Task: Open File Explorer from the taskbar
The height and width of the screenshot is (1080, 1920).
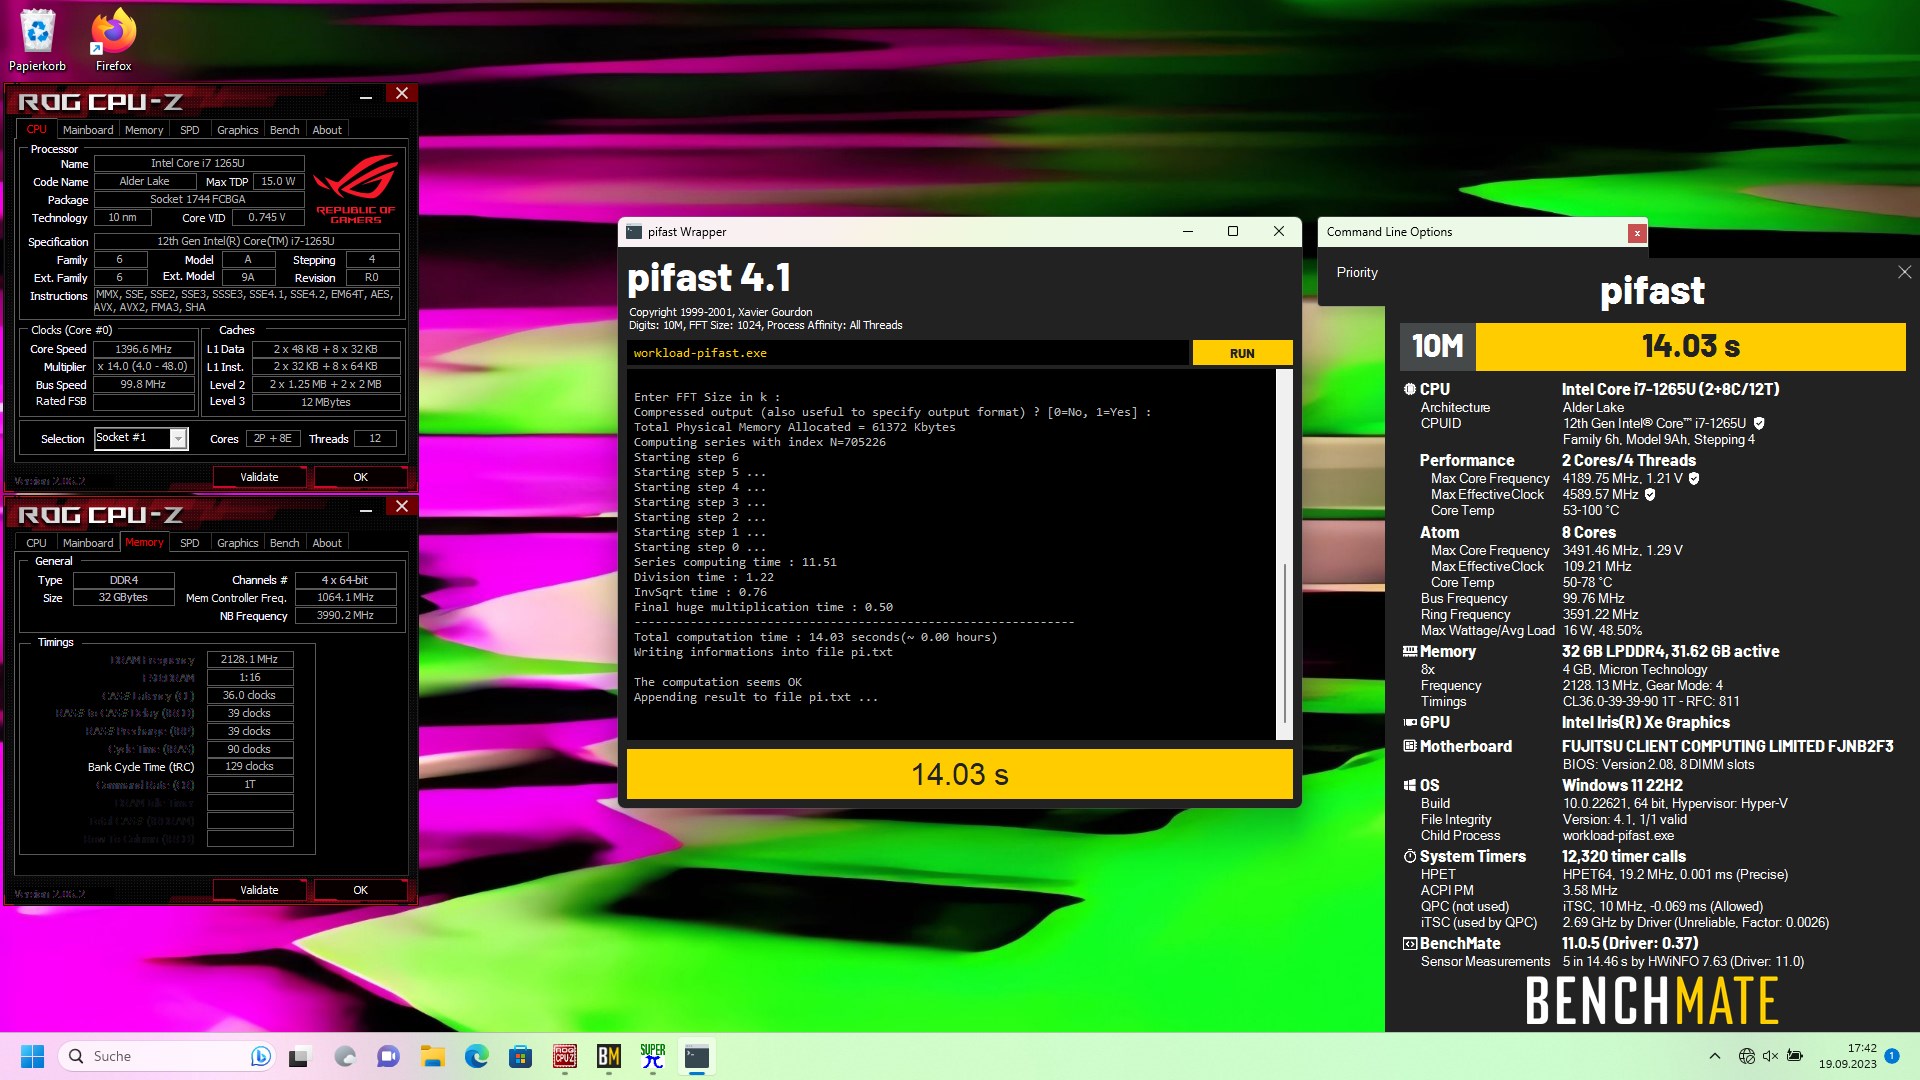Action: click(x=432, y=1056)
